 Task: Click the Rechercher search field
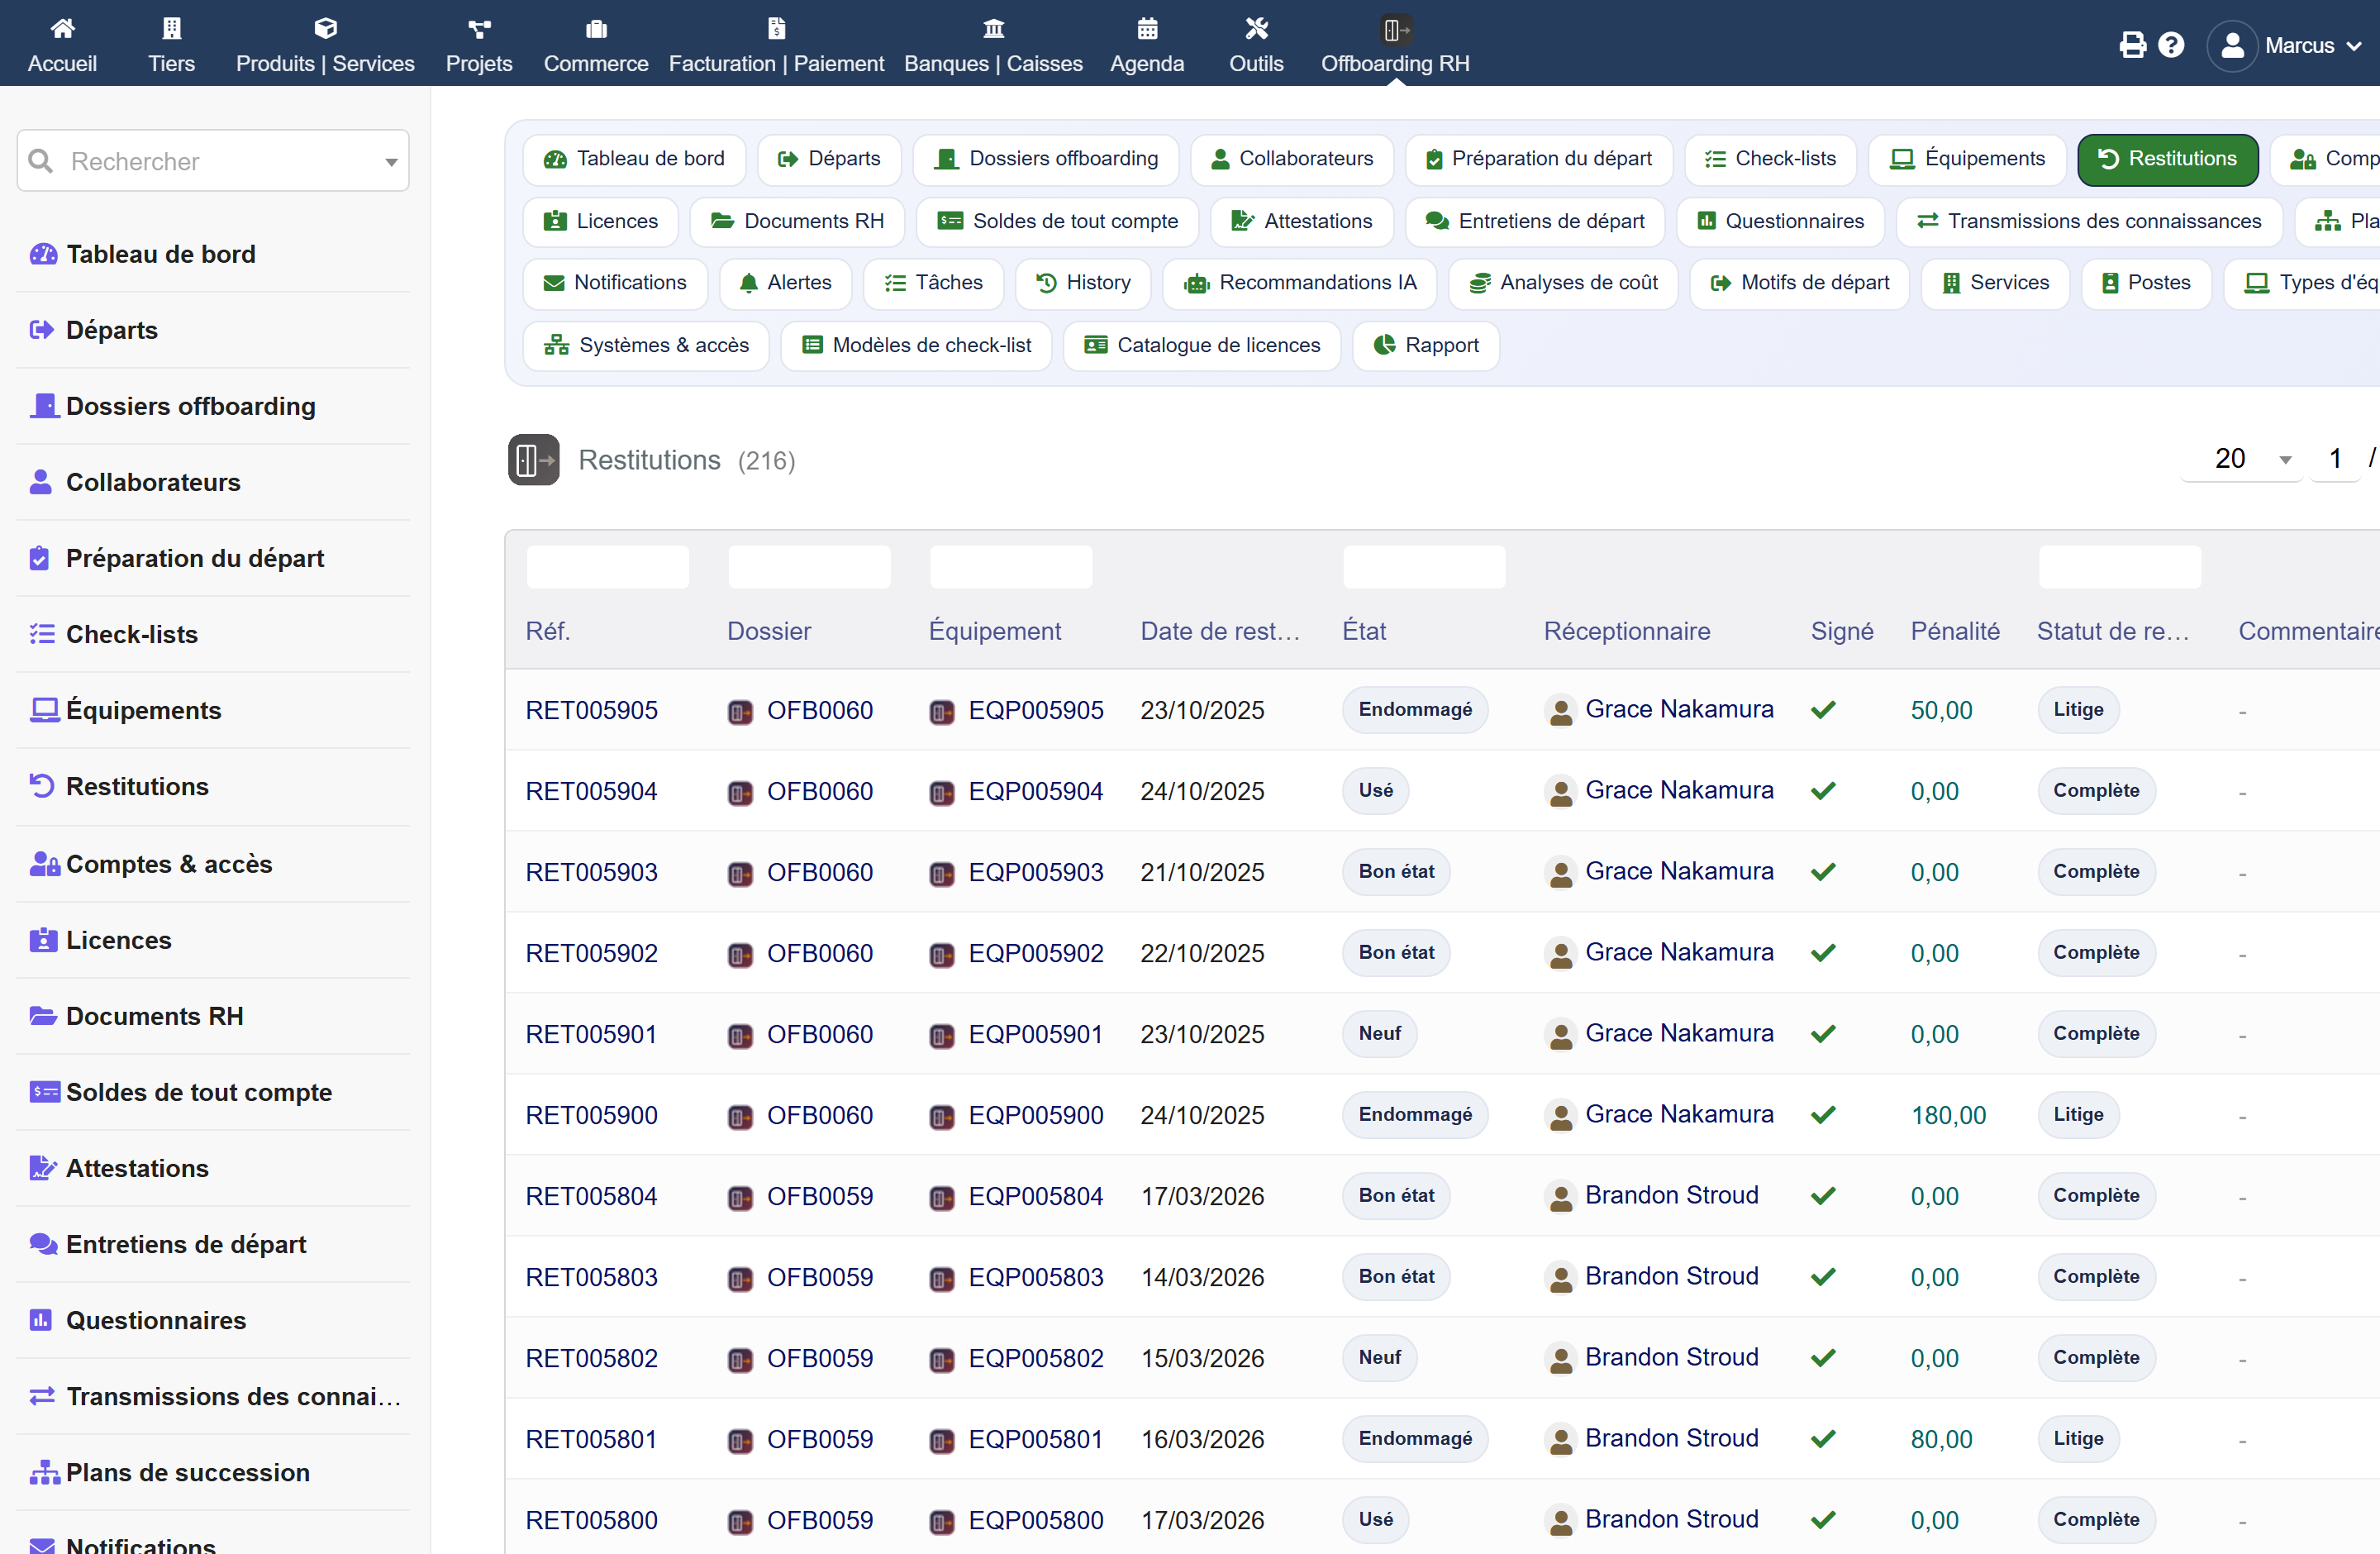(213, 161)
